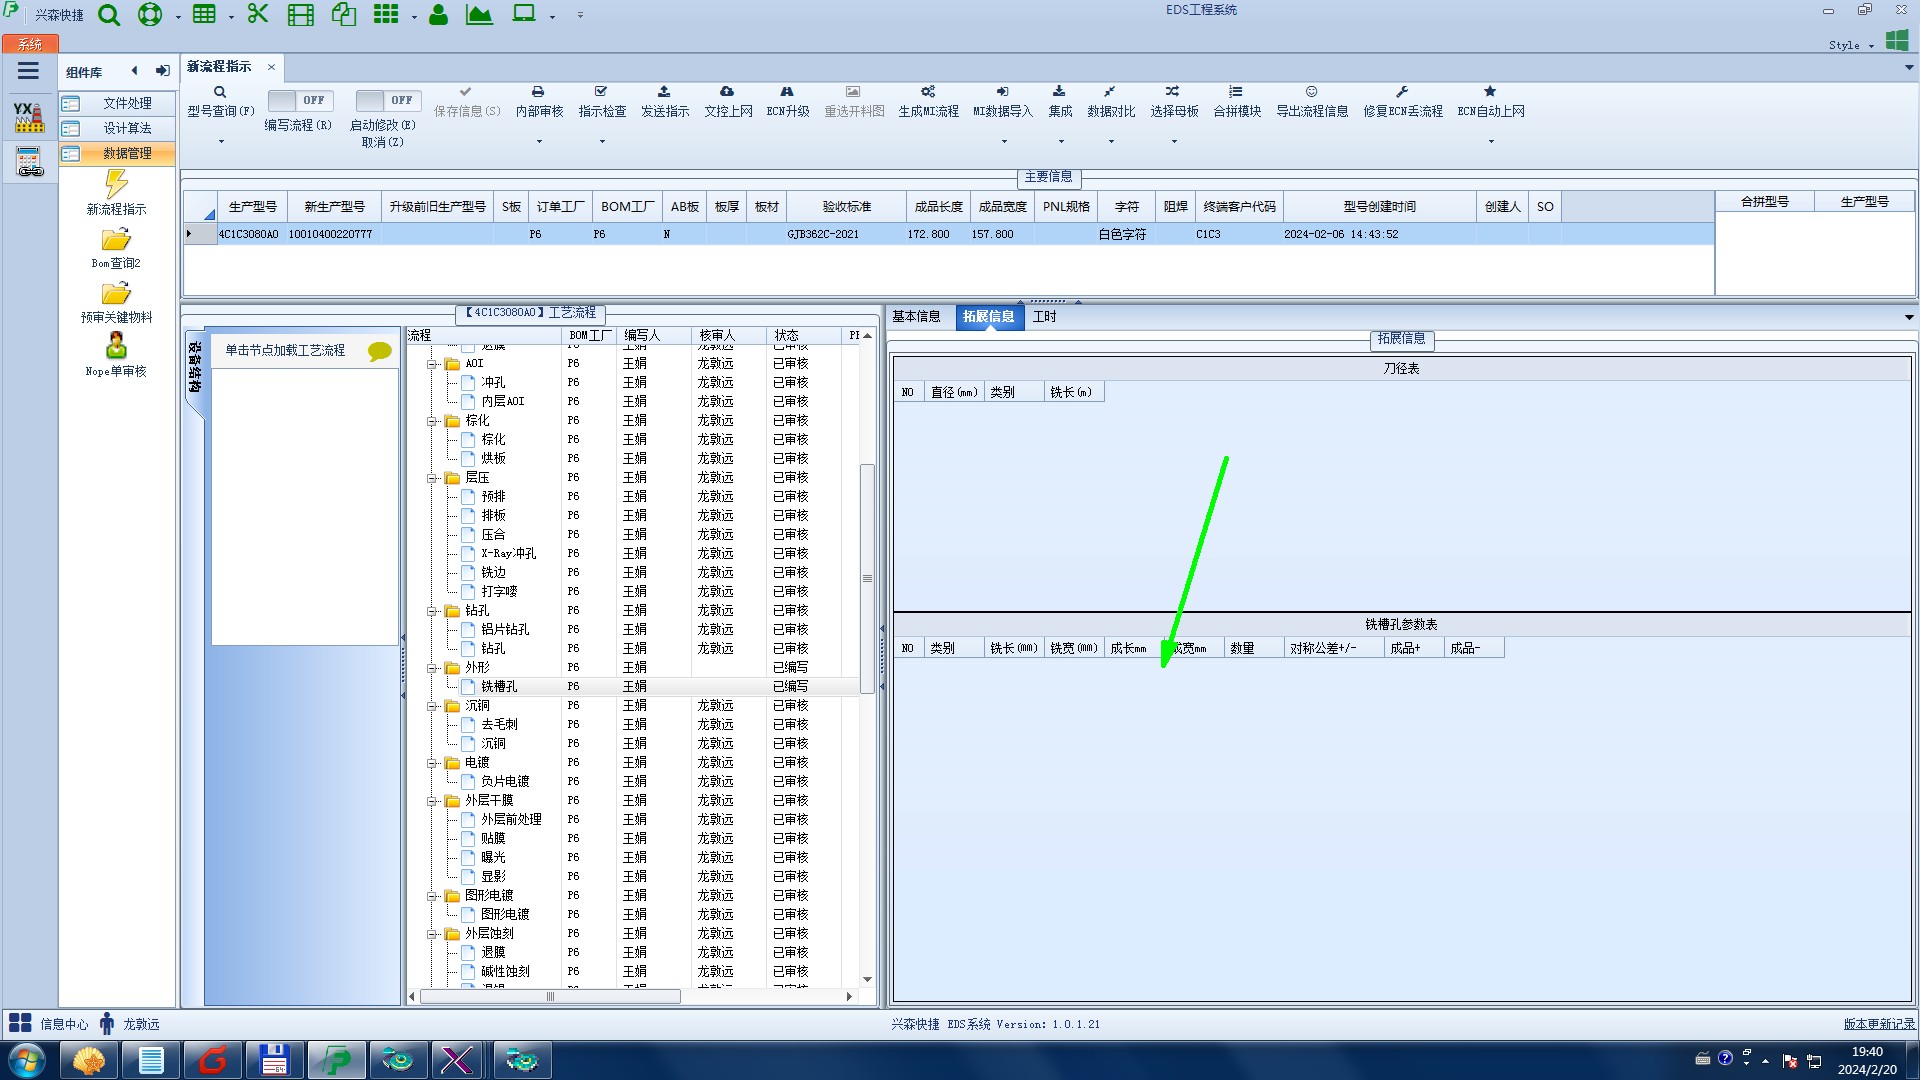Image resolution: width=1920 pixels, height=1080 pixels.
Task: Click 发送指示 upload icon
Action: 664,91
